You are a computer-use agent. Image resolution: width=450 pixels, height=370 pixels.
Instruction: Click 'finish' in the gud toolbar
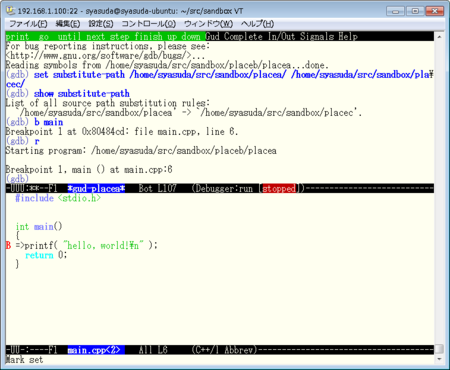[x=148, y=36]
